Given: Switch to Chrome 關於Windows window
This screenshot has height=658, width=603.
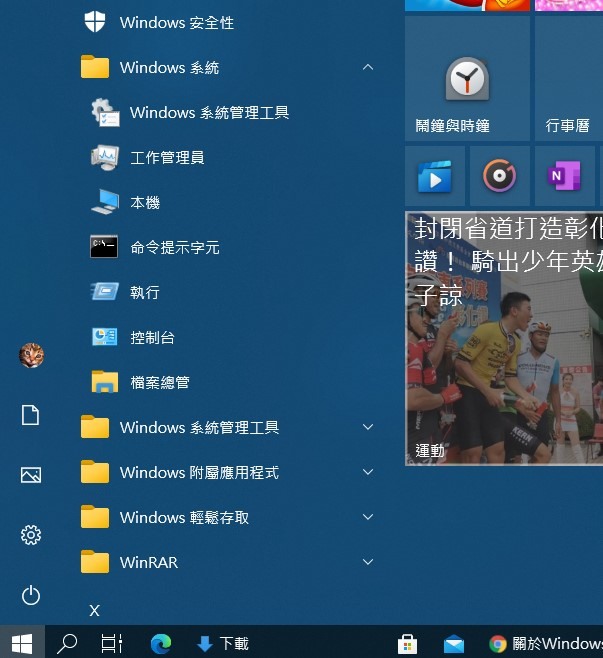Looking at the screenshot, I should click(544, 642).
